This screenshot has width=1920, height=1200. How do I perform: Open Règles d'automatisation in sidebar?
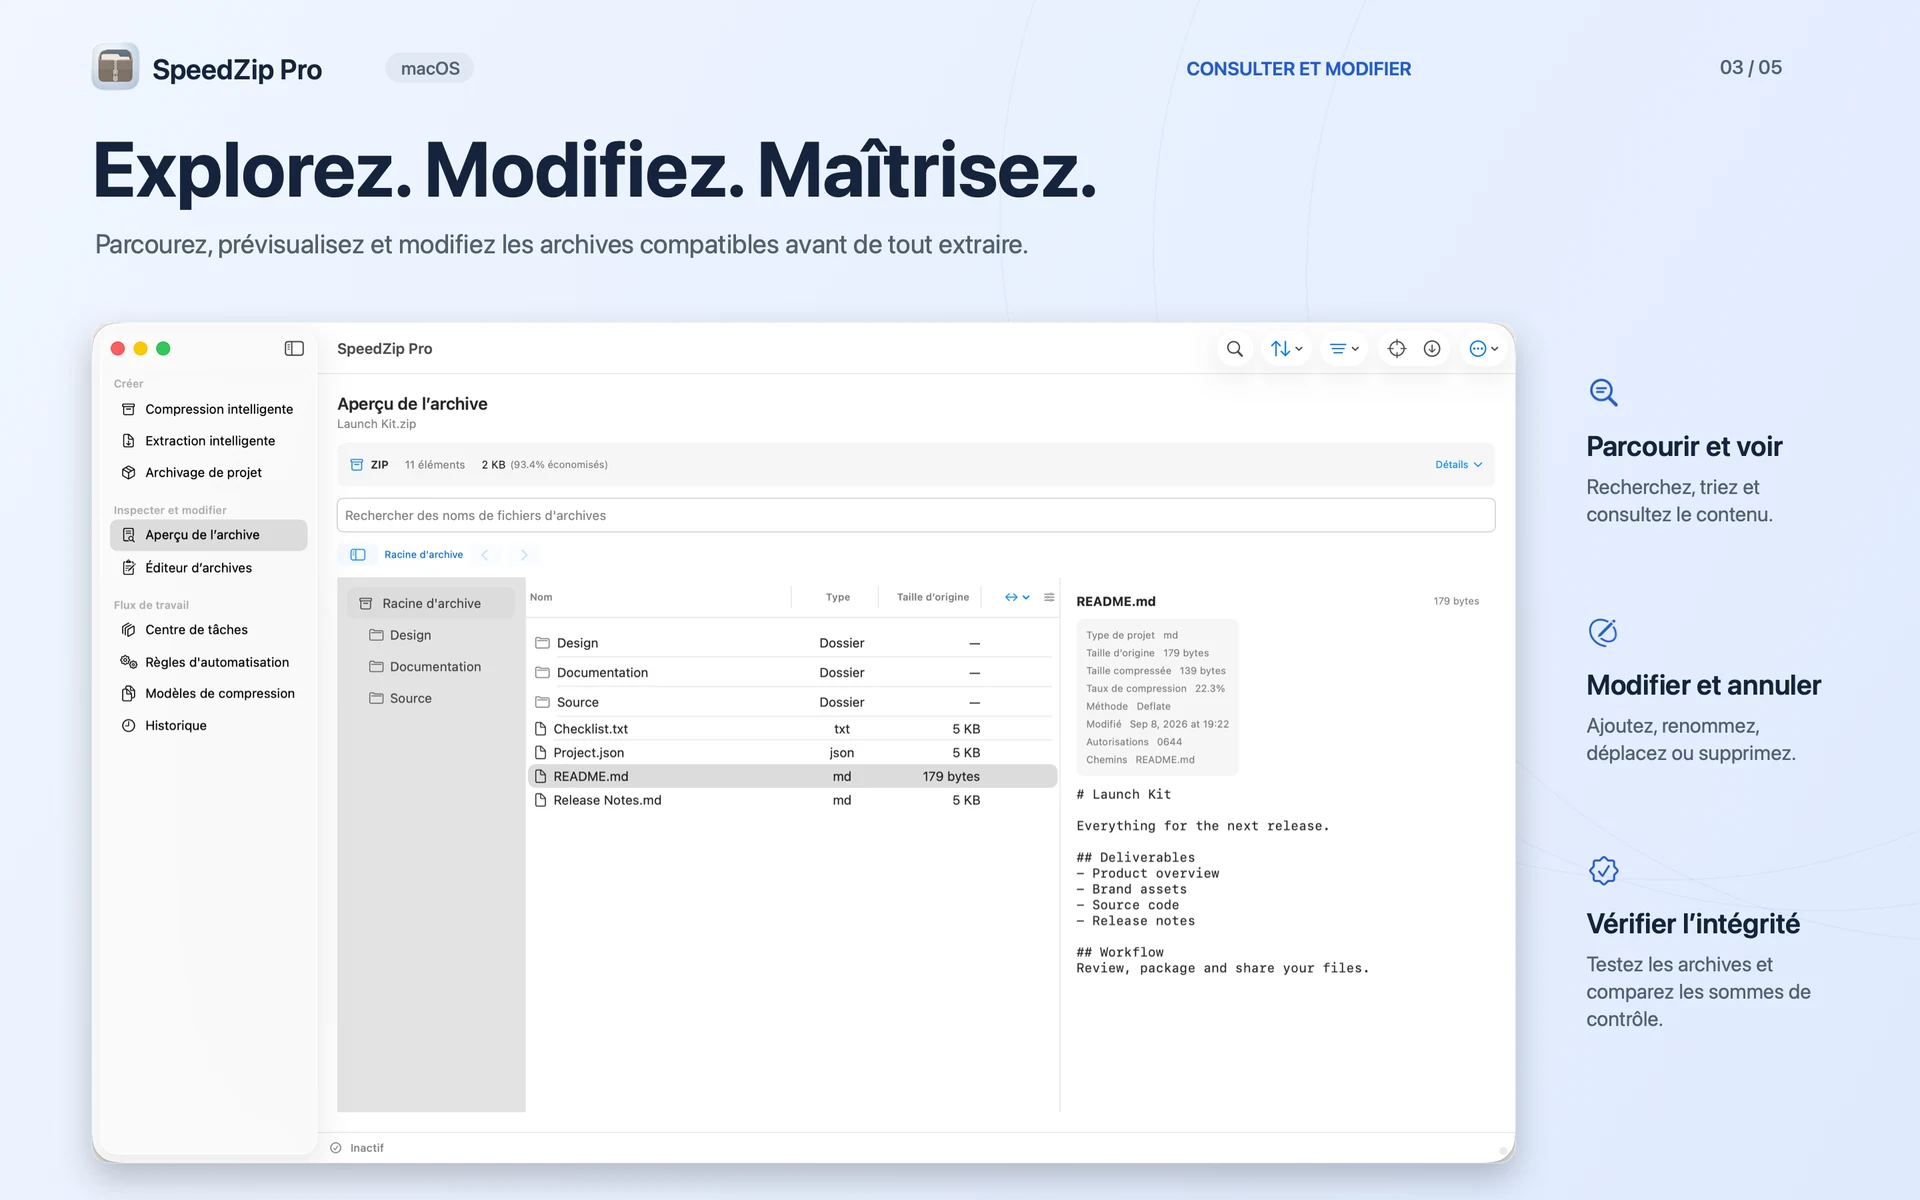(208, 662)
